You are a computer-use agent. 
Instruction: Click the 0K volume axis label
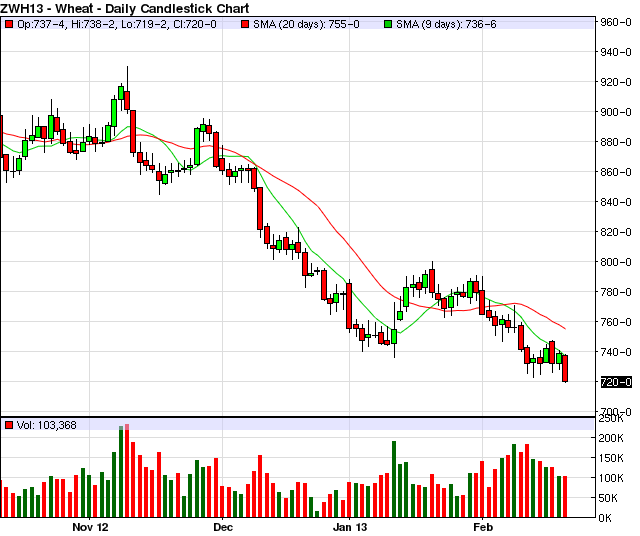point(605,518)
